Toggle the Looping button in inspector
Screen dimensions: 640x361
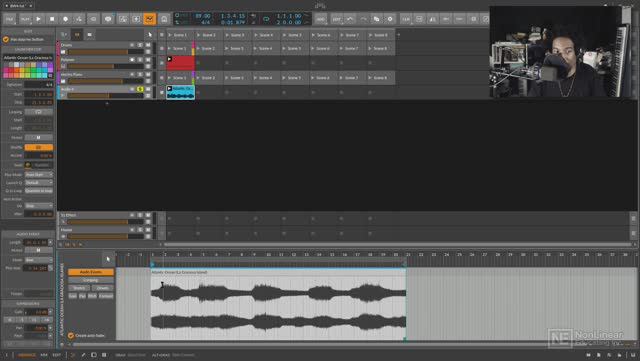click(x=38, y=111)
